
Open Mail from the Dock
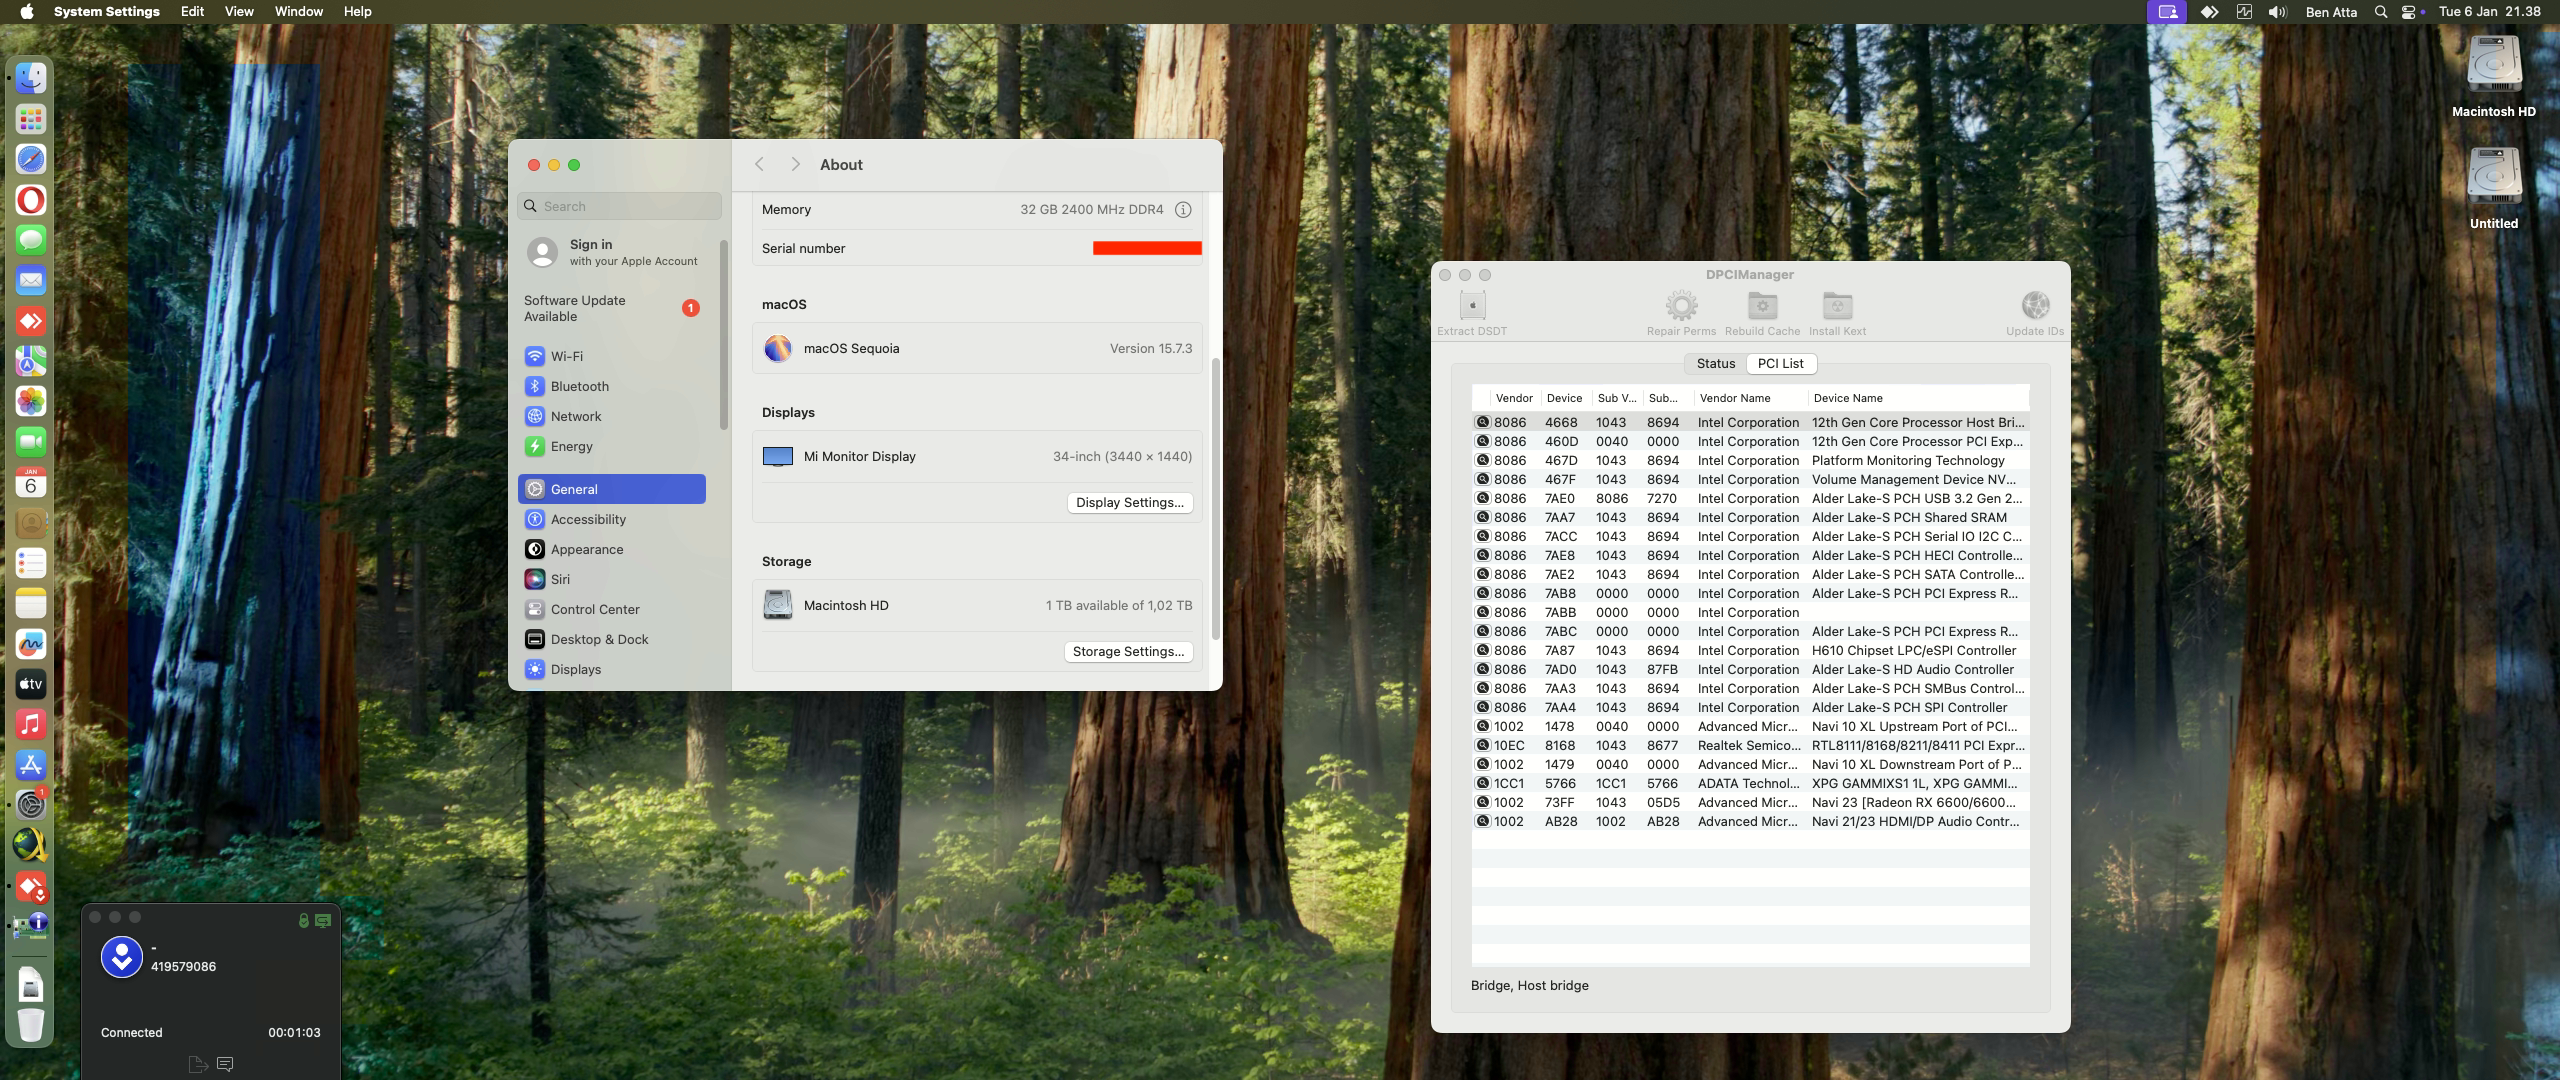pos(31,281)
